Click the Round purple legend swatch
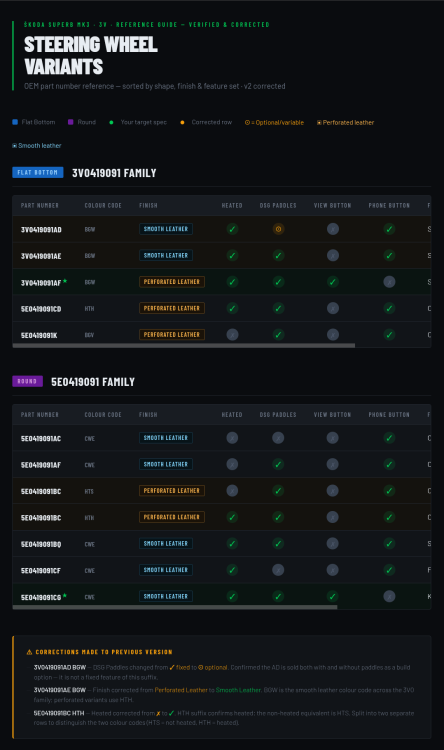Image resolution: width=444 pixels, height=750 pixels. click(71, 122)
